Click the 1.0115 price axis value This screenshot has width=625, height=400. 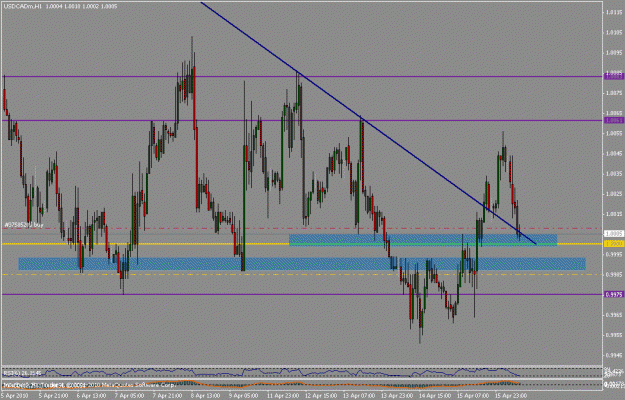pyautogui.click(x=613, y=12)
